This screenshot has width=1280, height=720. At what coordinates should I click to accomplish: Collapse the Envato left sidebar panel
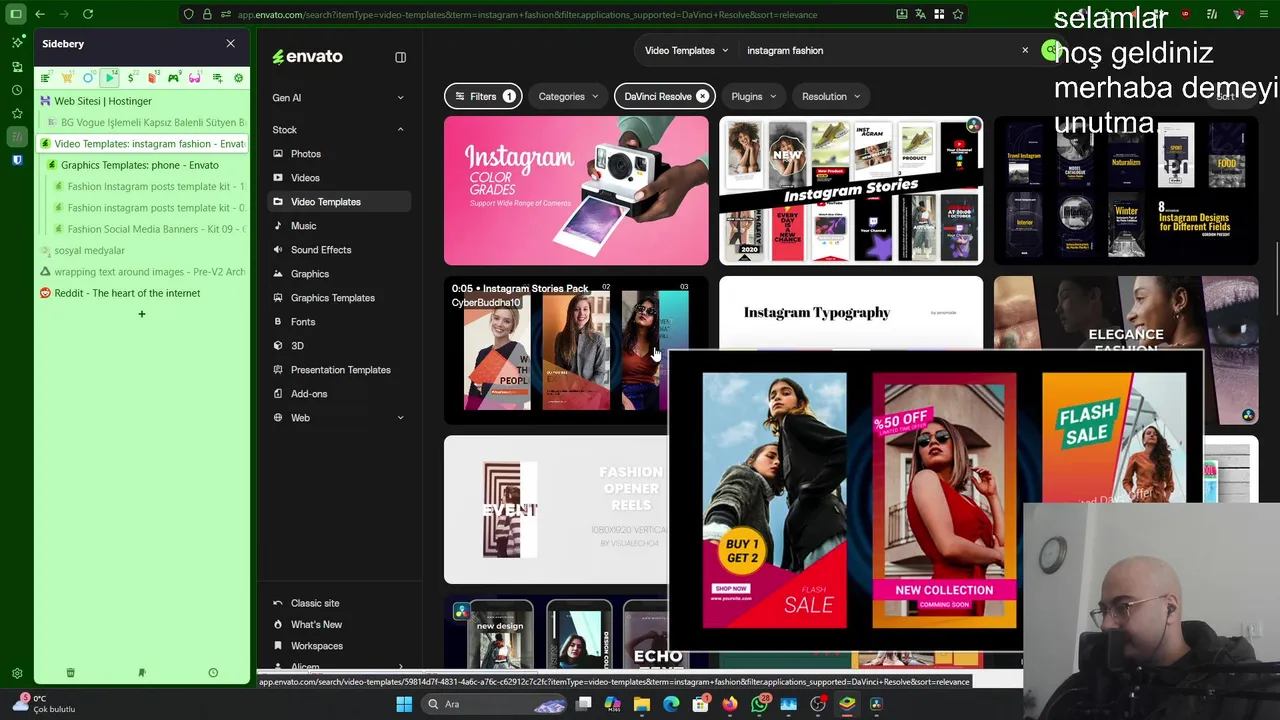pyautogui.click(x=400, y=57)
